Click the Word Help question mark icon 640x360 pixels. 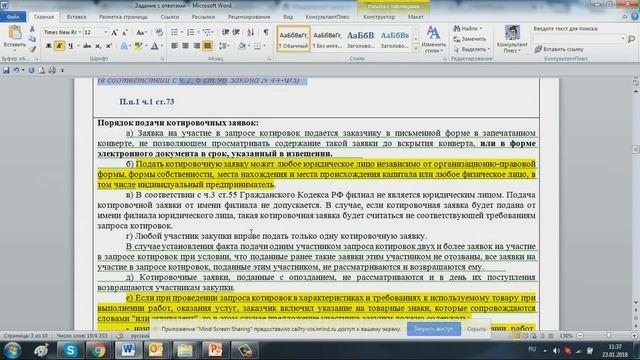tap(635, 17)
